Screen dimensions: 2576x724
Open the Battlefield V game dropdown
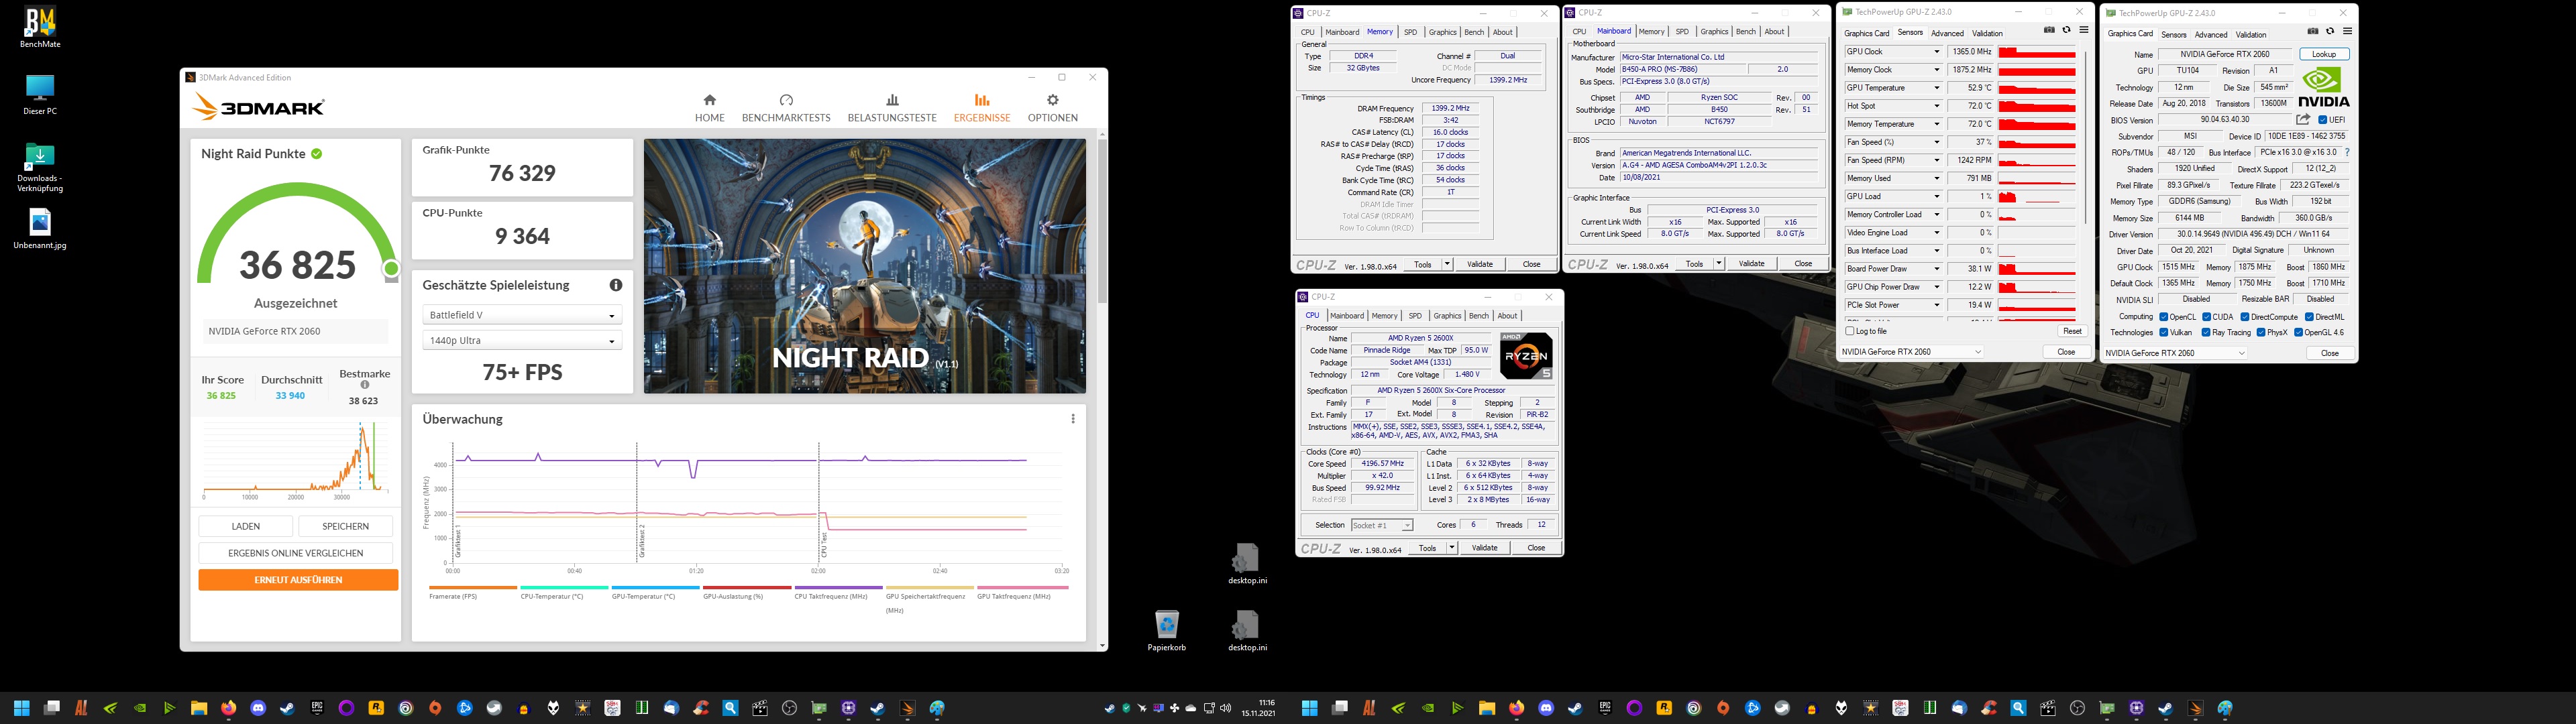pyautogui.click(x=522, y=315)
